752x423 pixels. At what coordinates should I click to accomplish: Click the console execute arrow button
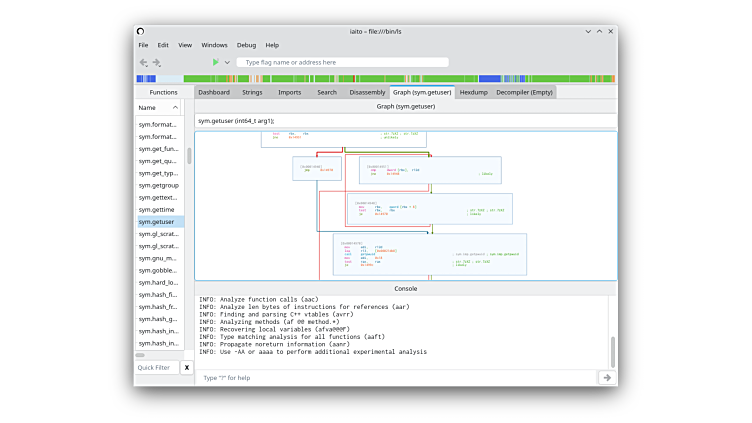[x=606, y=377]
